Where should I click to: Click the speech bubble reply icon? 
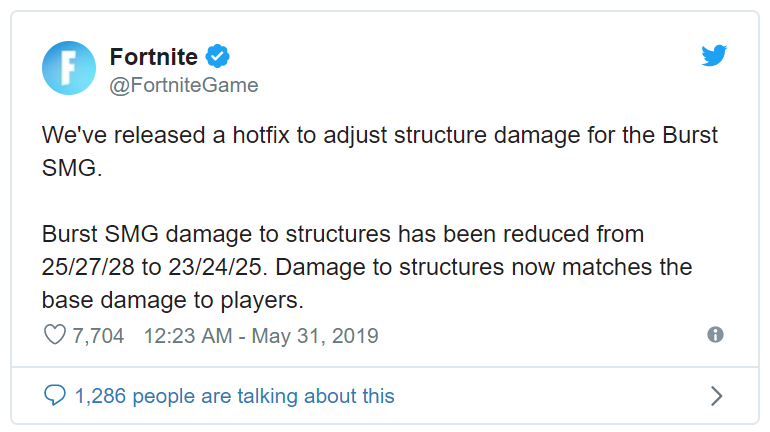[55, 395]
